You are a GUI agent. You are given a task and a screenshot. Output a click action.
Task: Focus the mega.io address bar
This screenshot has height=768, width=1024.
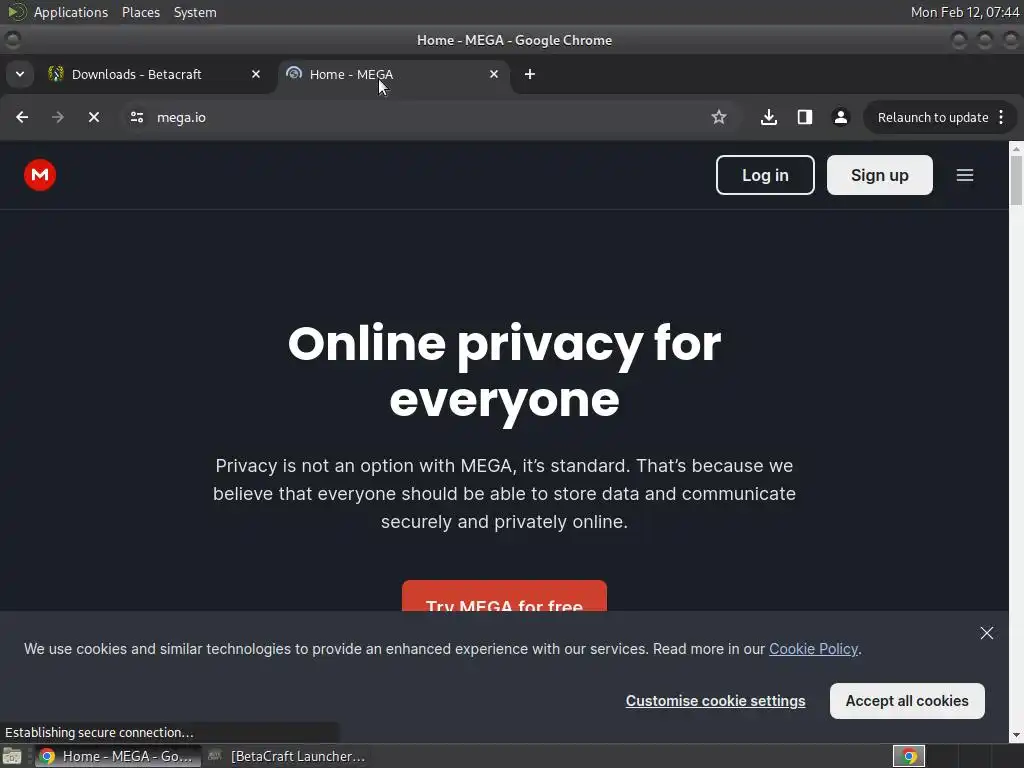point(418,117)
